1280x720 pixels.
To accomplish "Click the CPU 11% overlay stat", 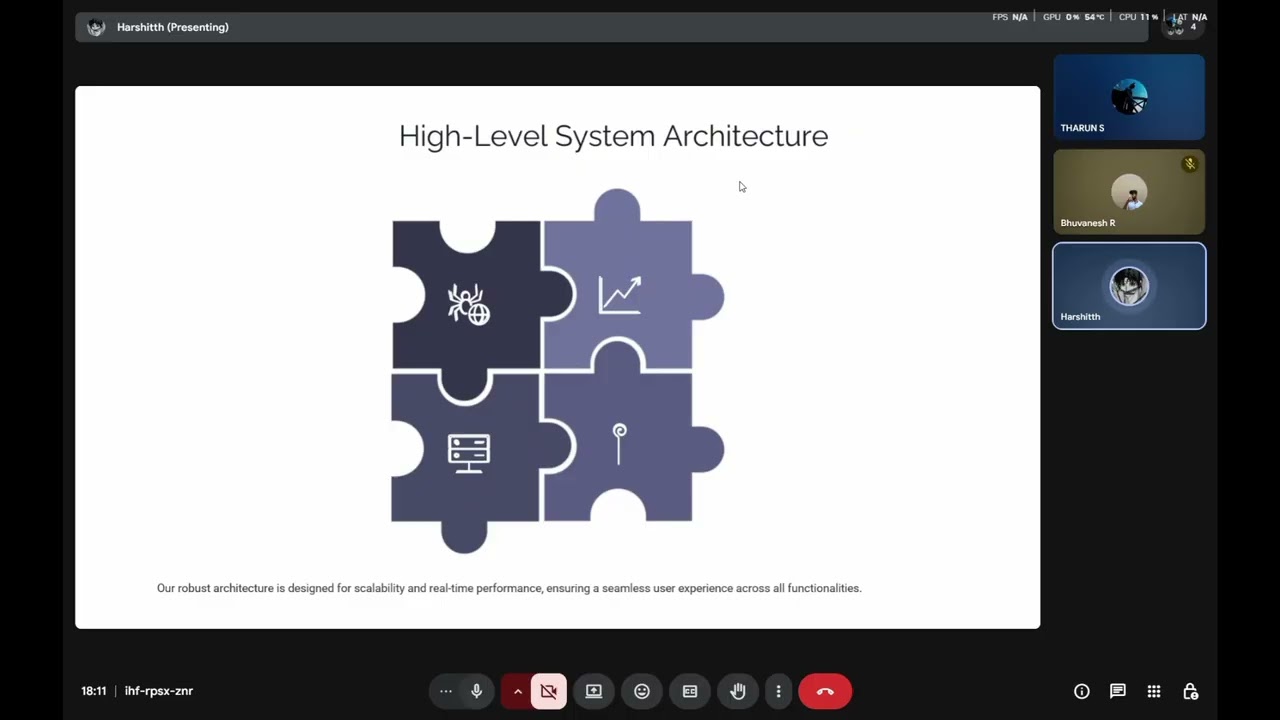I will [x=1139, y=17].
